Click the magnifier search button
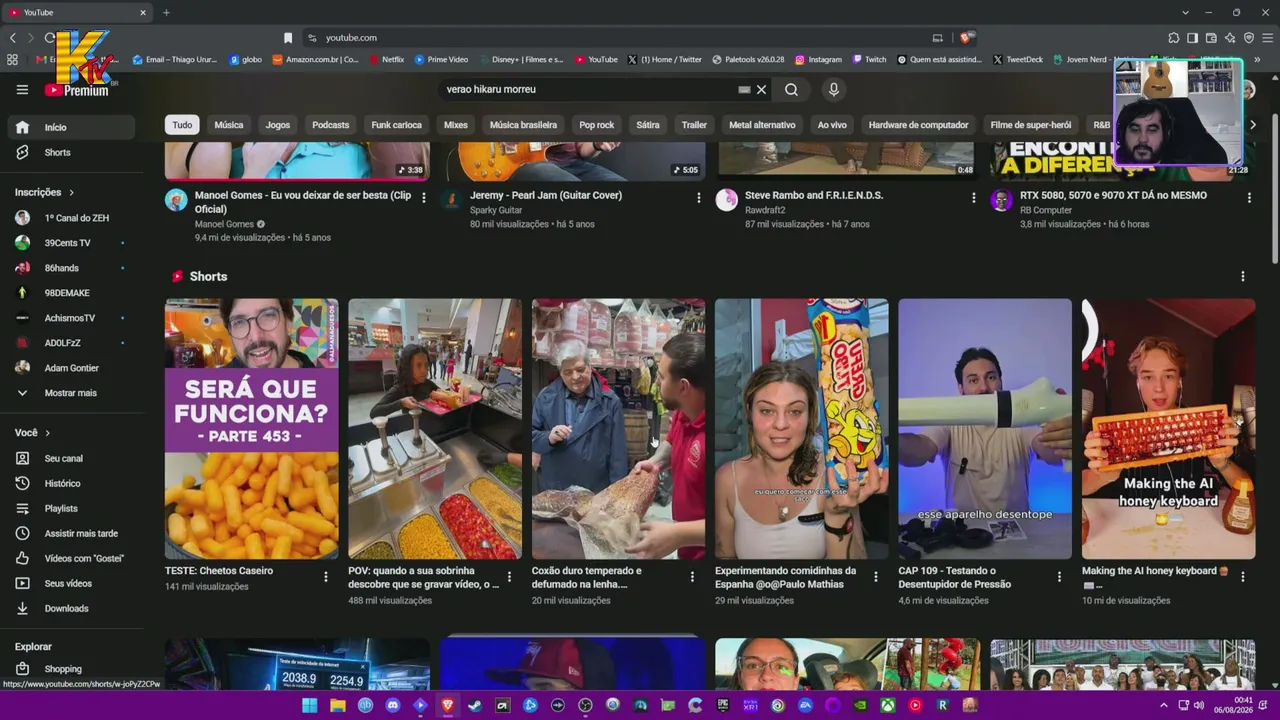1280x720 pixels. click(x=791, y=89)
